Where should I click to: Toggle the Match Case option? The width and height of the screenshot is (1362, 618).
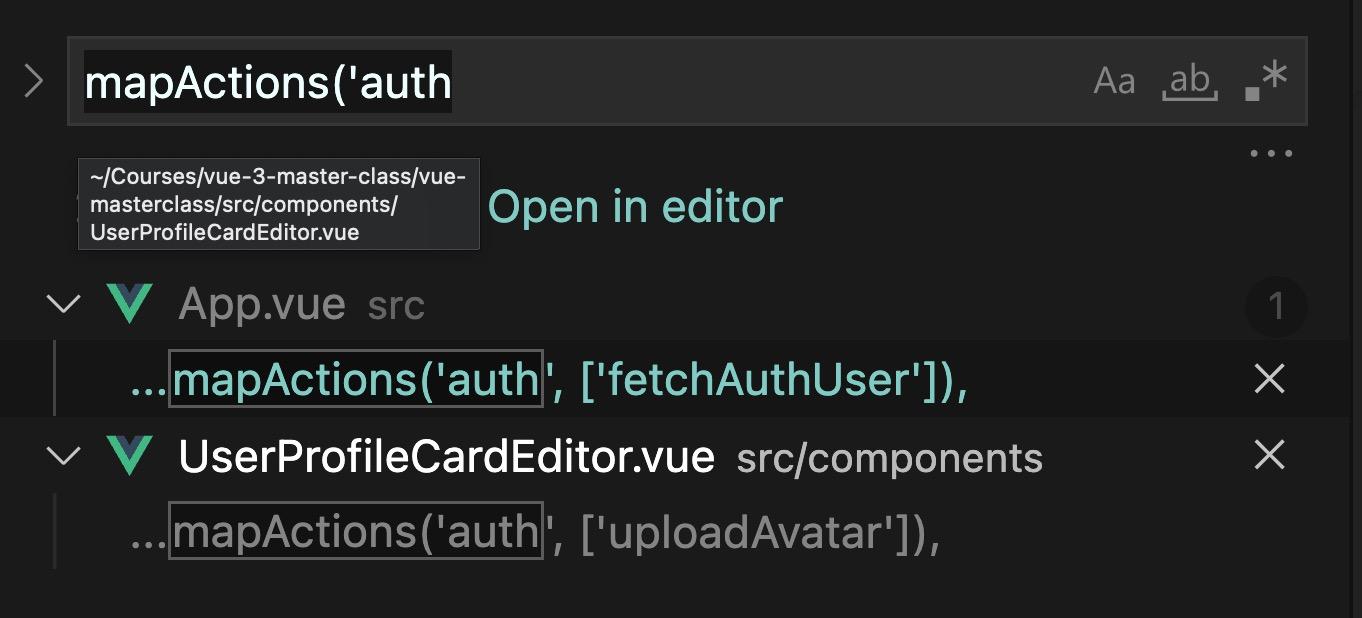point(1114,81)
